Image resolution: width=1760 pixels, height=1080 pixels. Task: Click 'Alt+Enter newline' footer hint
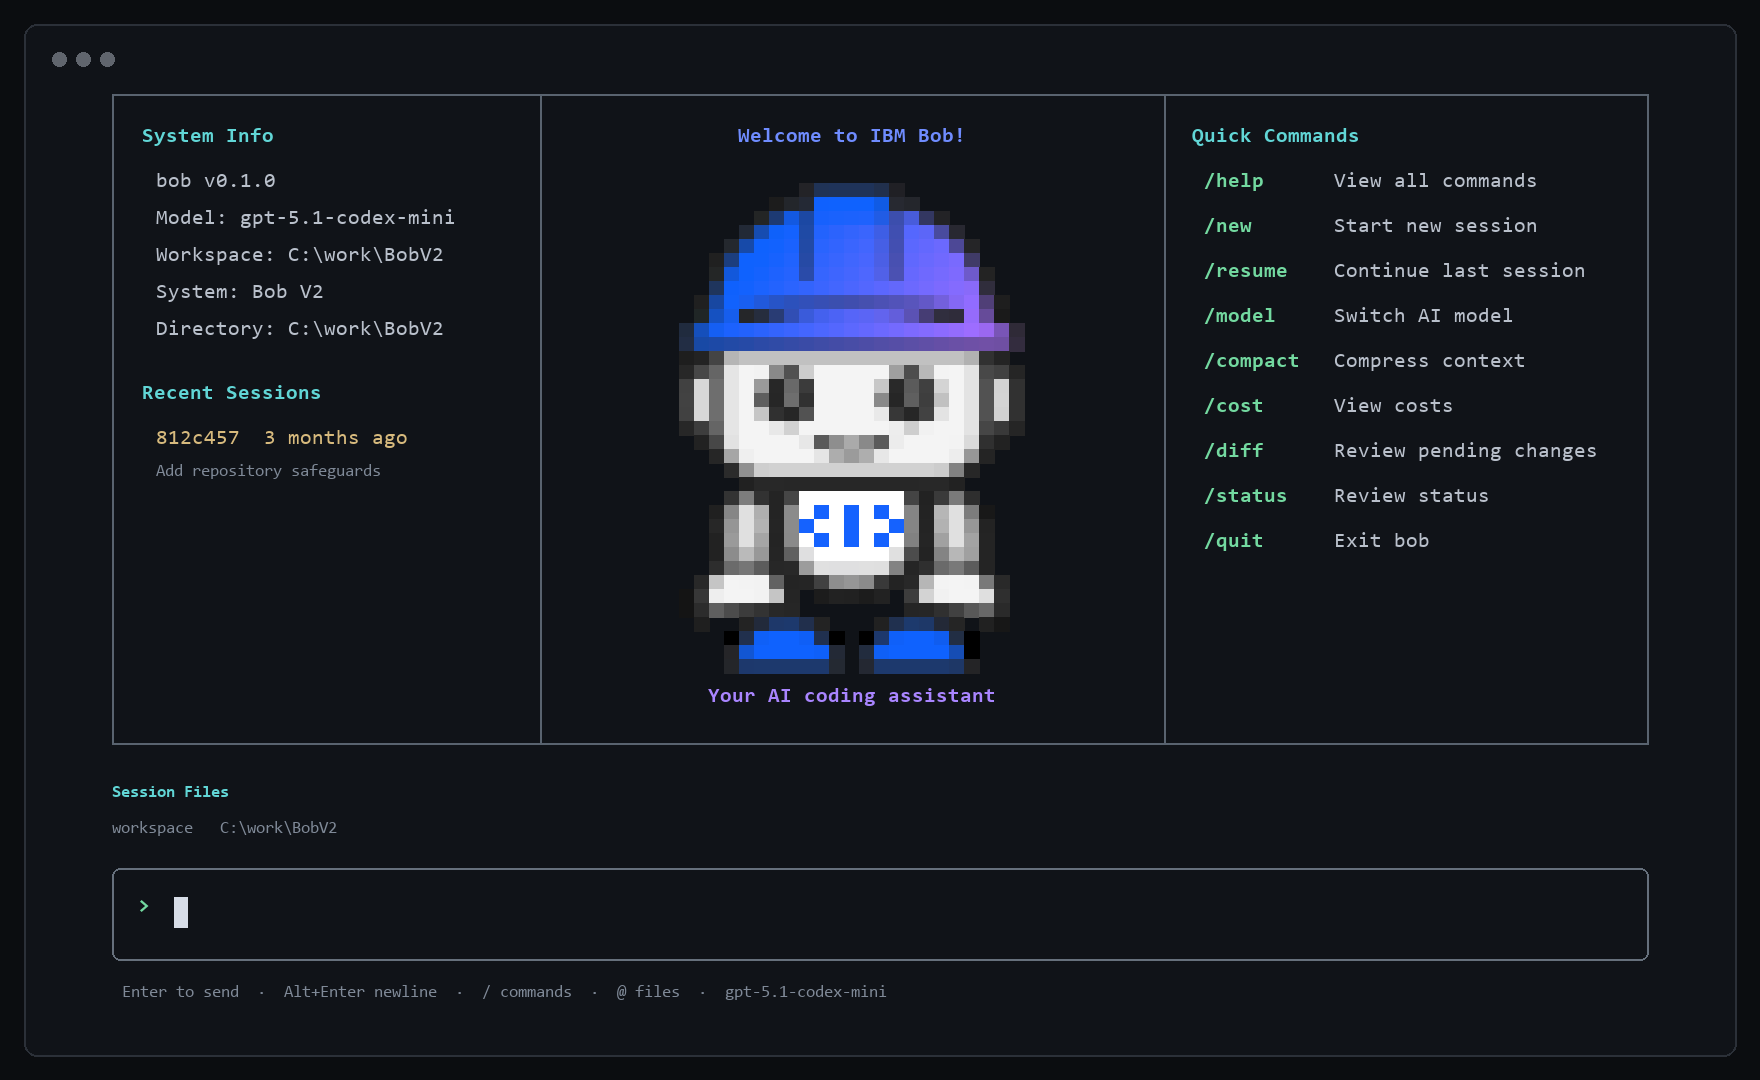click(x=360, y=992)
